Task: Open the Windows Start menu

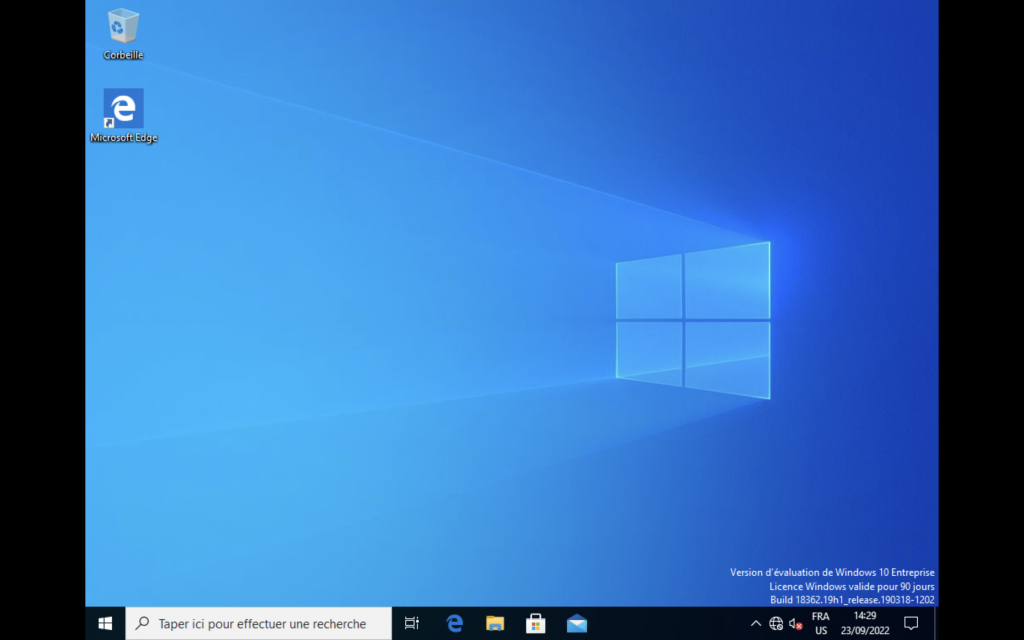Action: pos(105,623)
